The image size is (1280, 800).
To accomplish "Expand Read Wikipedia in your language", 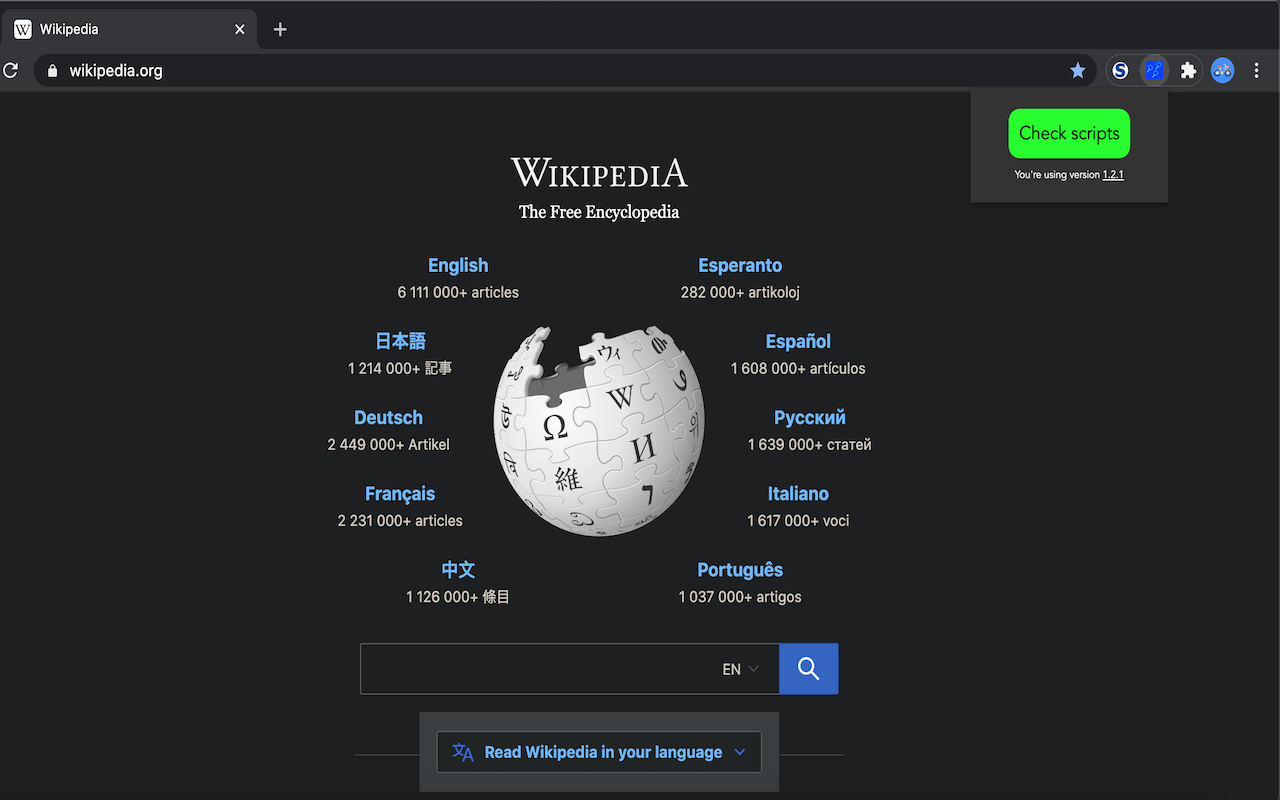I will tap(599, 752).
